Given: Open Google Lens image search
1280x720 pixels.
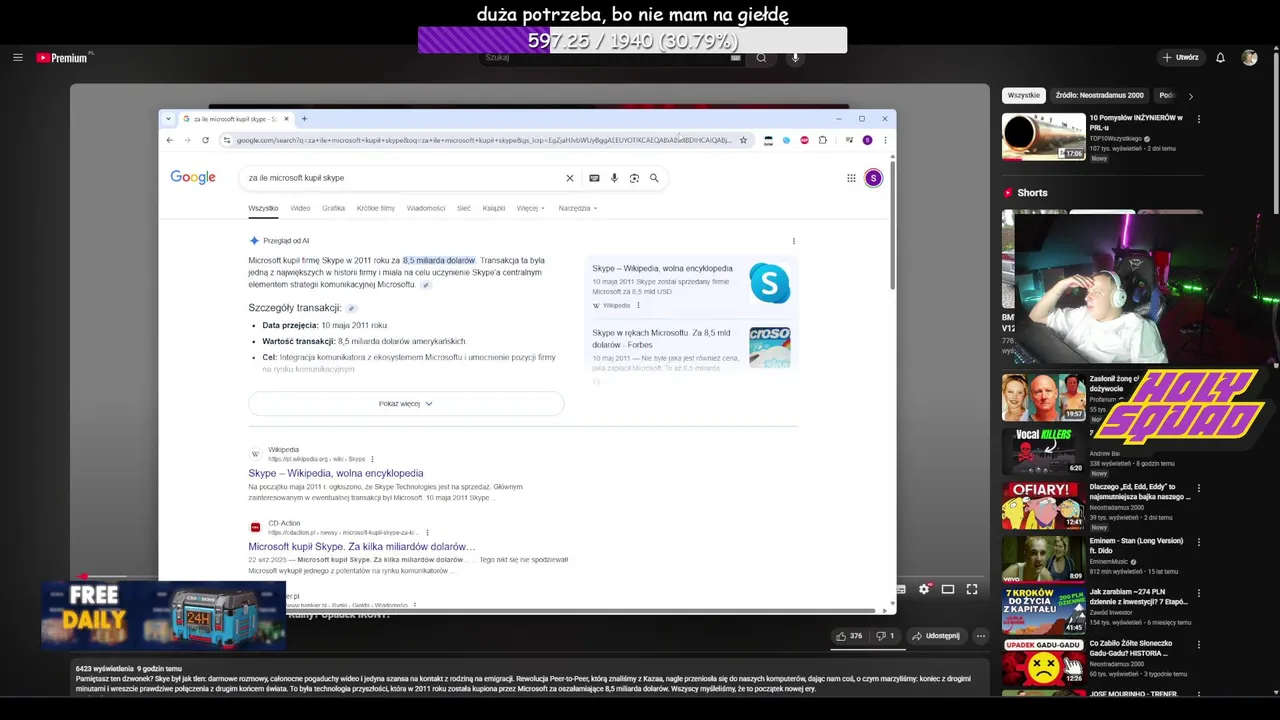Looking at the screenshot, I should [634, 178].
